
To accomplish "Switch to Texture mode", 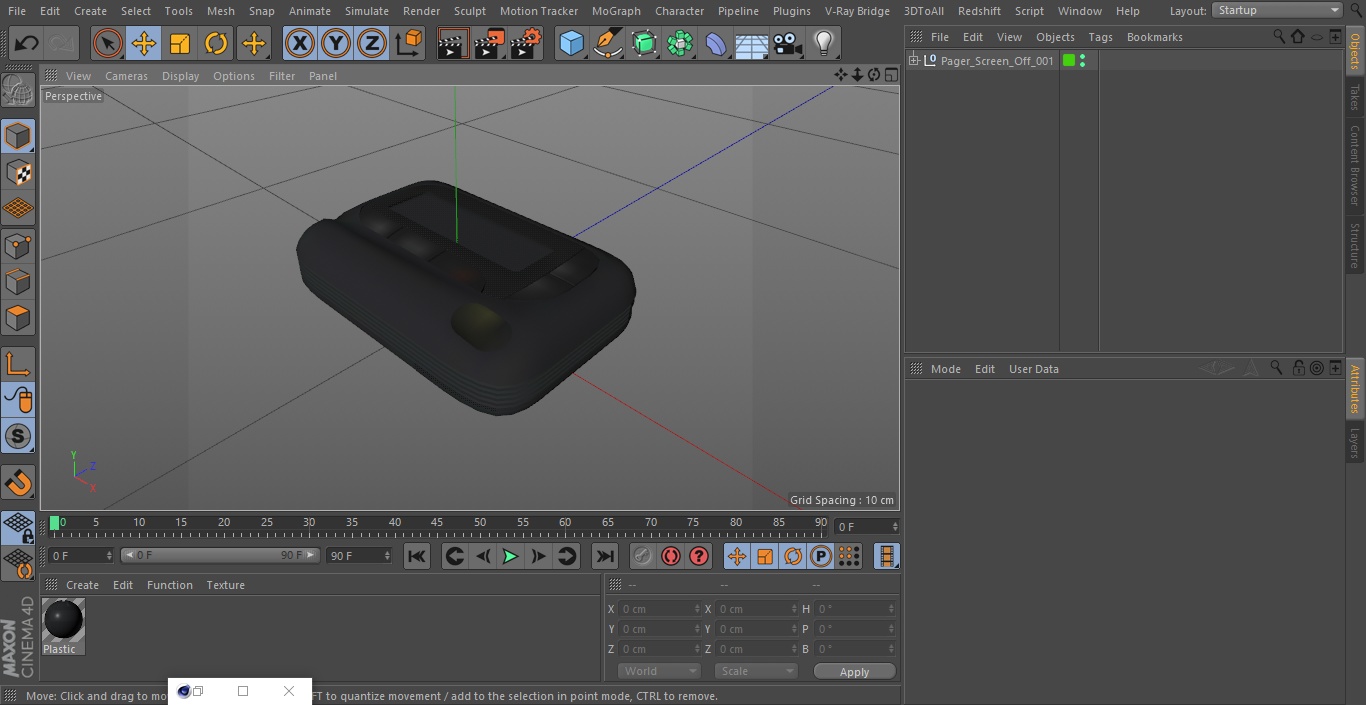I will click(18, 173).
